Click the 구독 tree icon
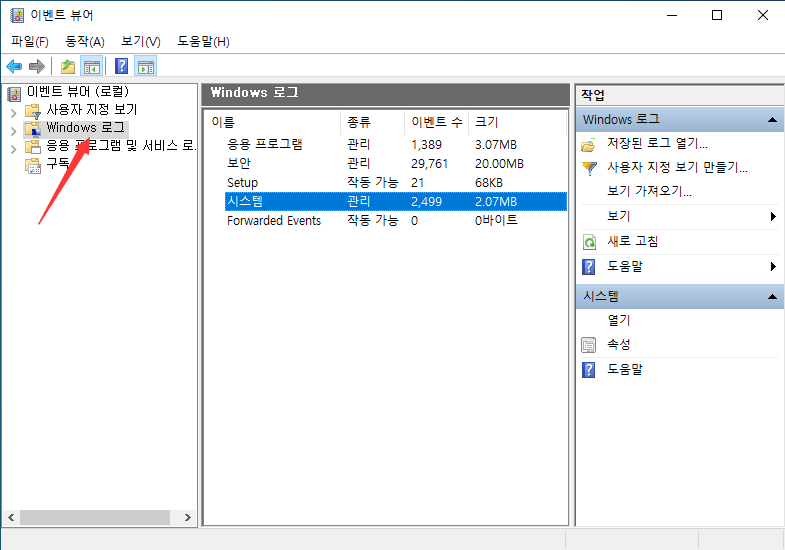The image size is (785, 550). click(x=33, y=165)
